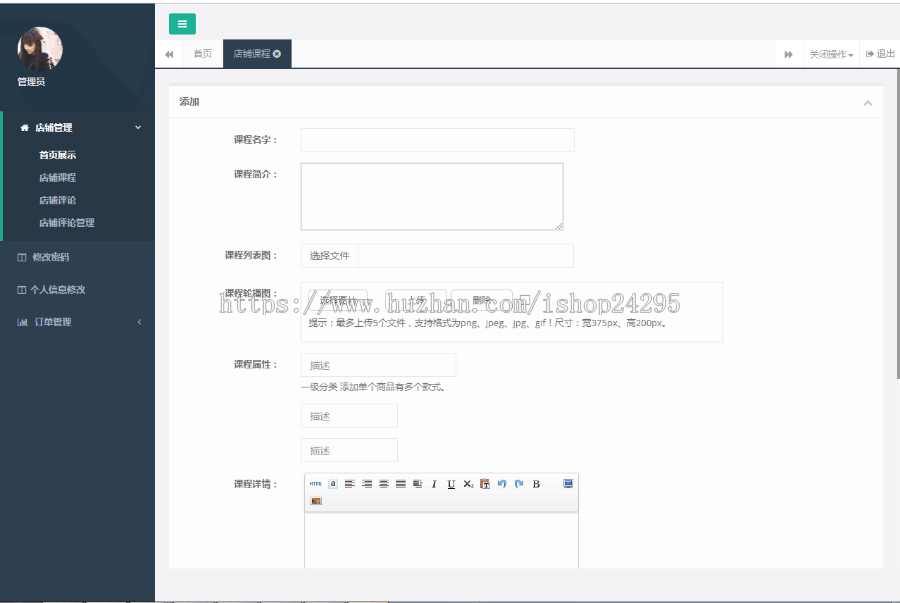Click inside the 课程名字 input field

[436, 140]
